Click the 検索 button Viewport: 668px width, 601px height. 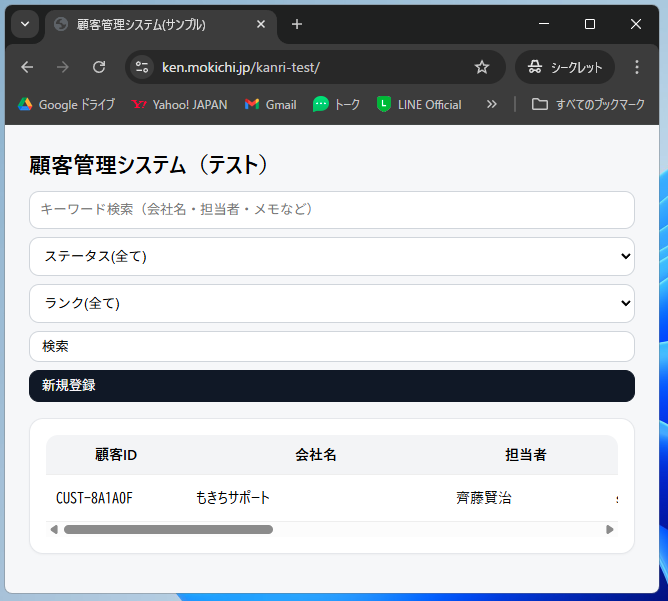tap(332, 346)
